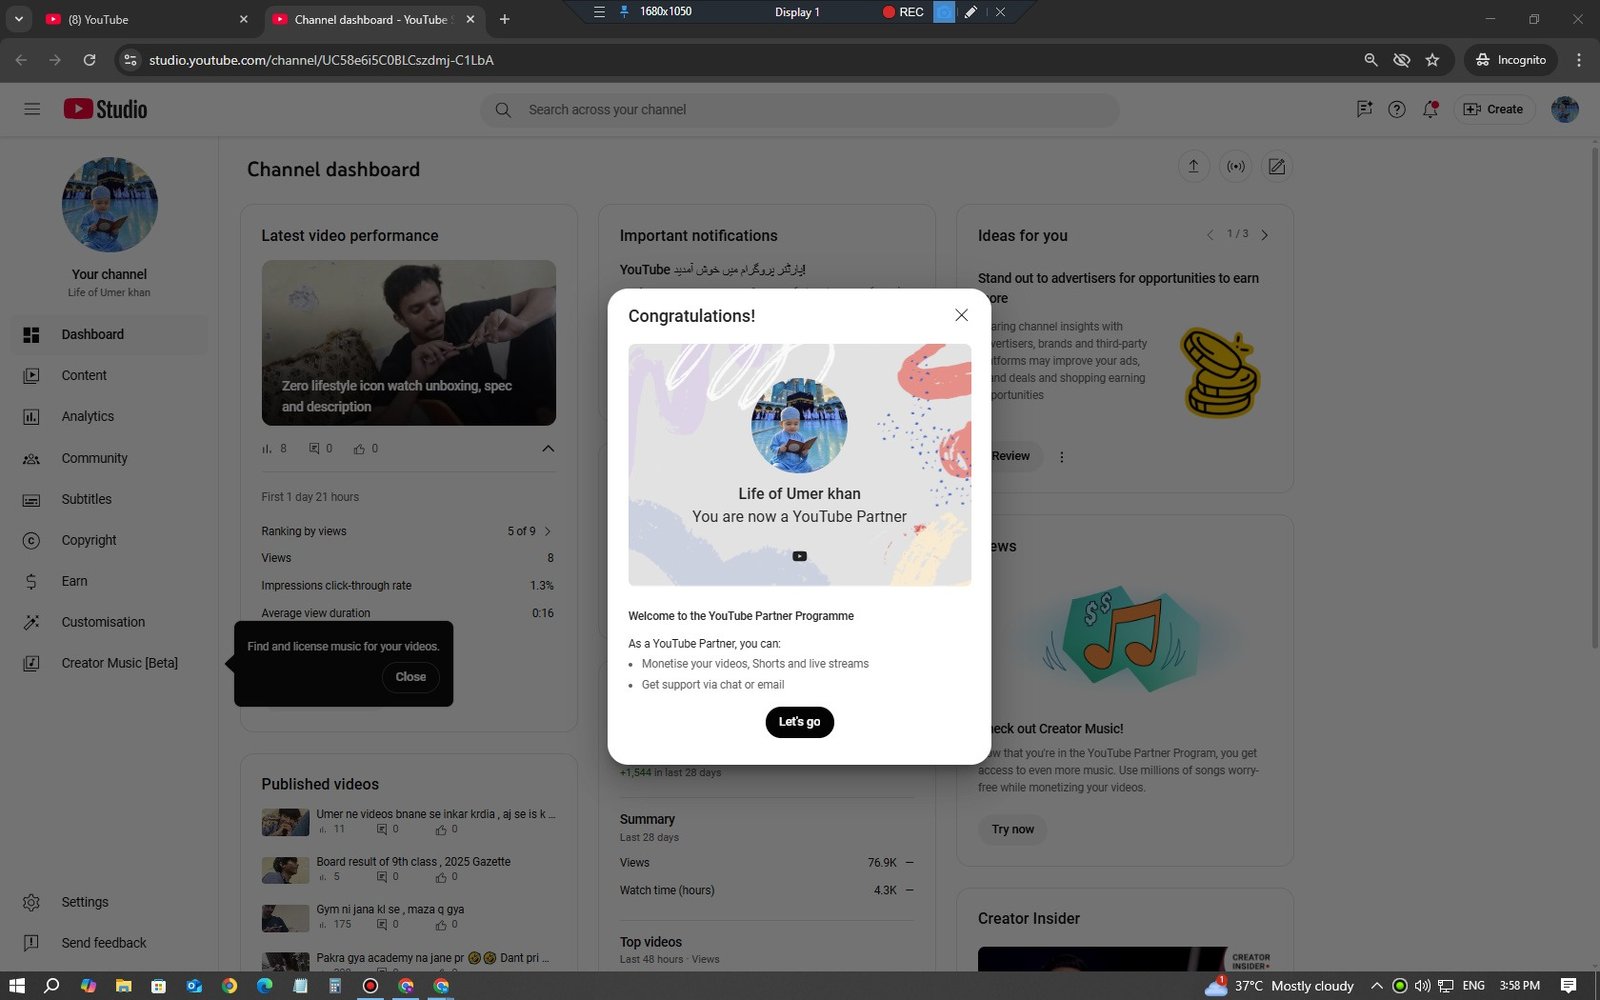Click the YouTube Studio logo
1600x1000 pixels.
point(105,109)
